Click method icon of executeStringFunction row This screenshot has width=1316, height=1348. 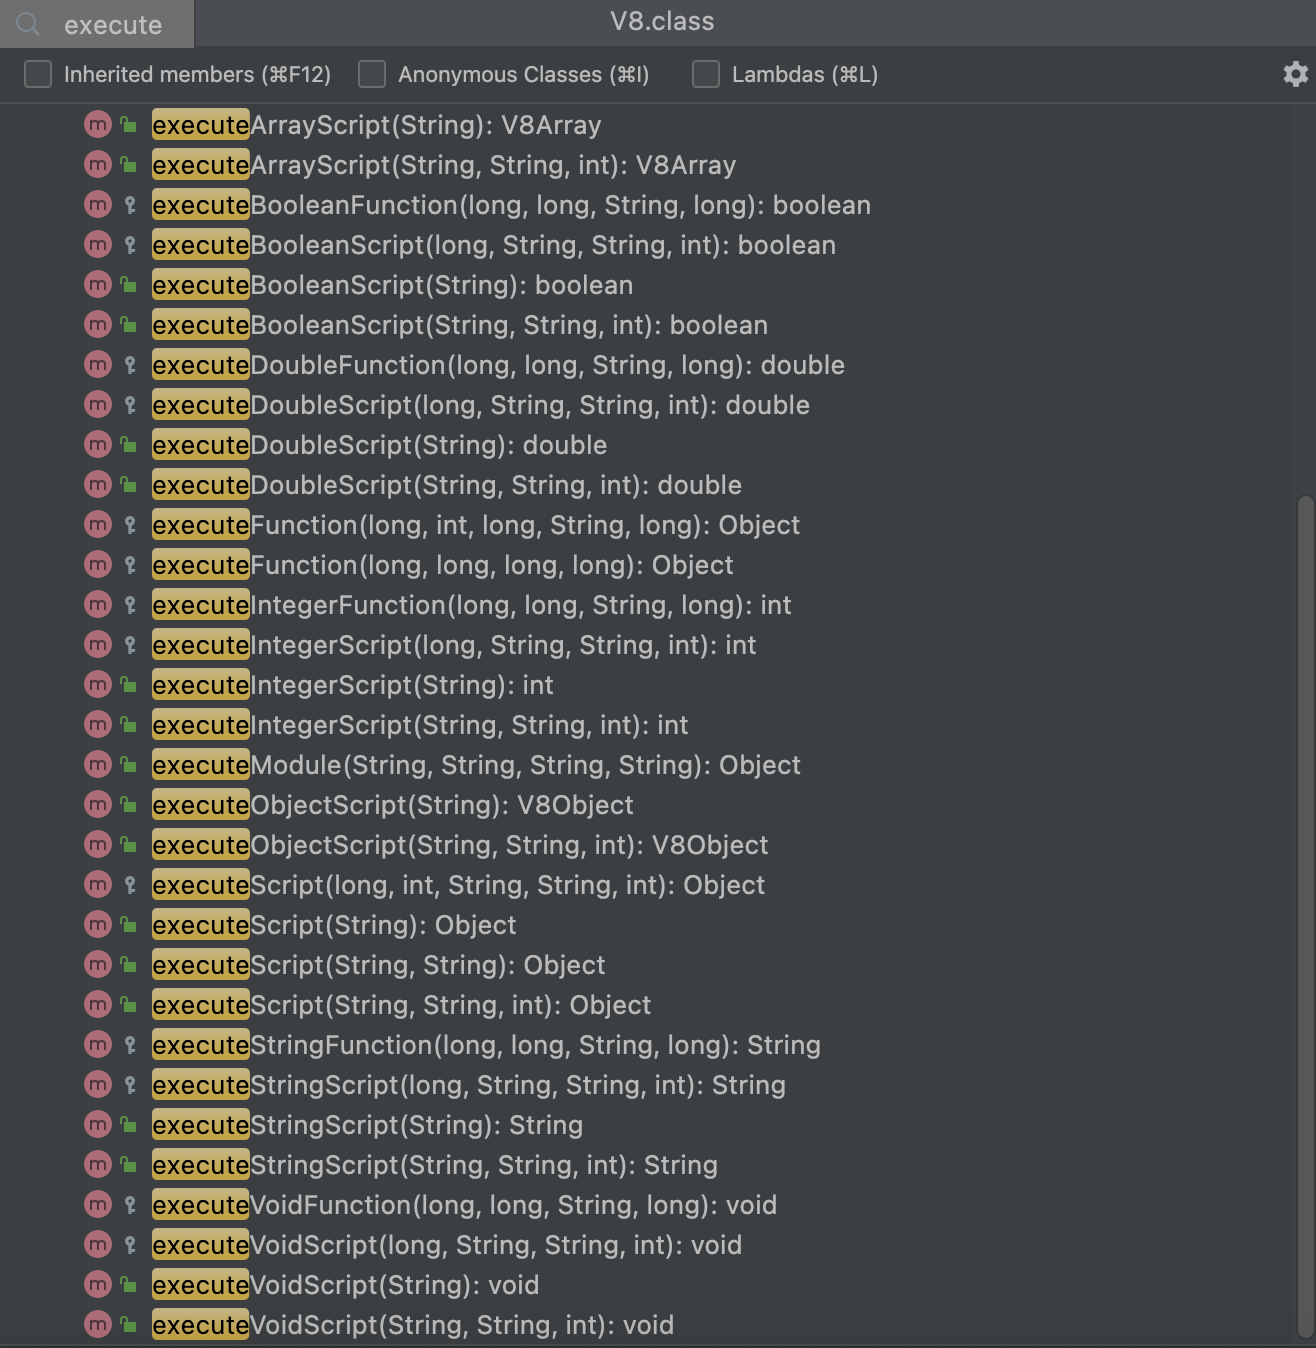click(x=98, y=1045)
